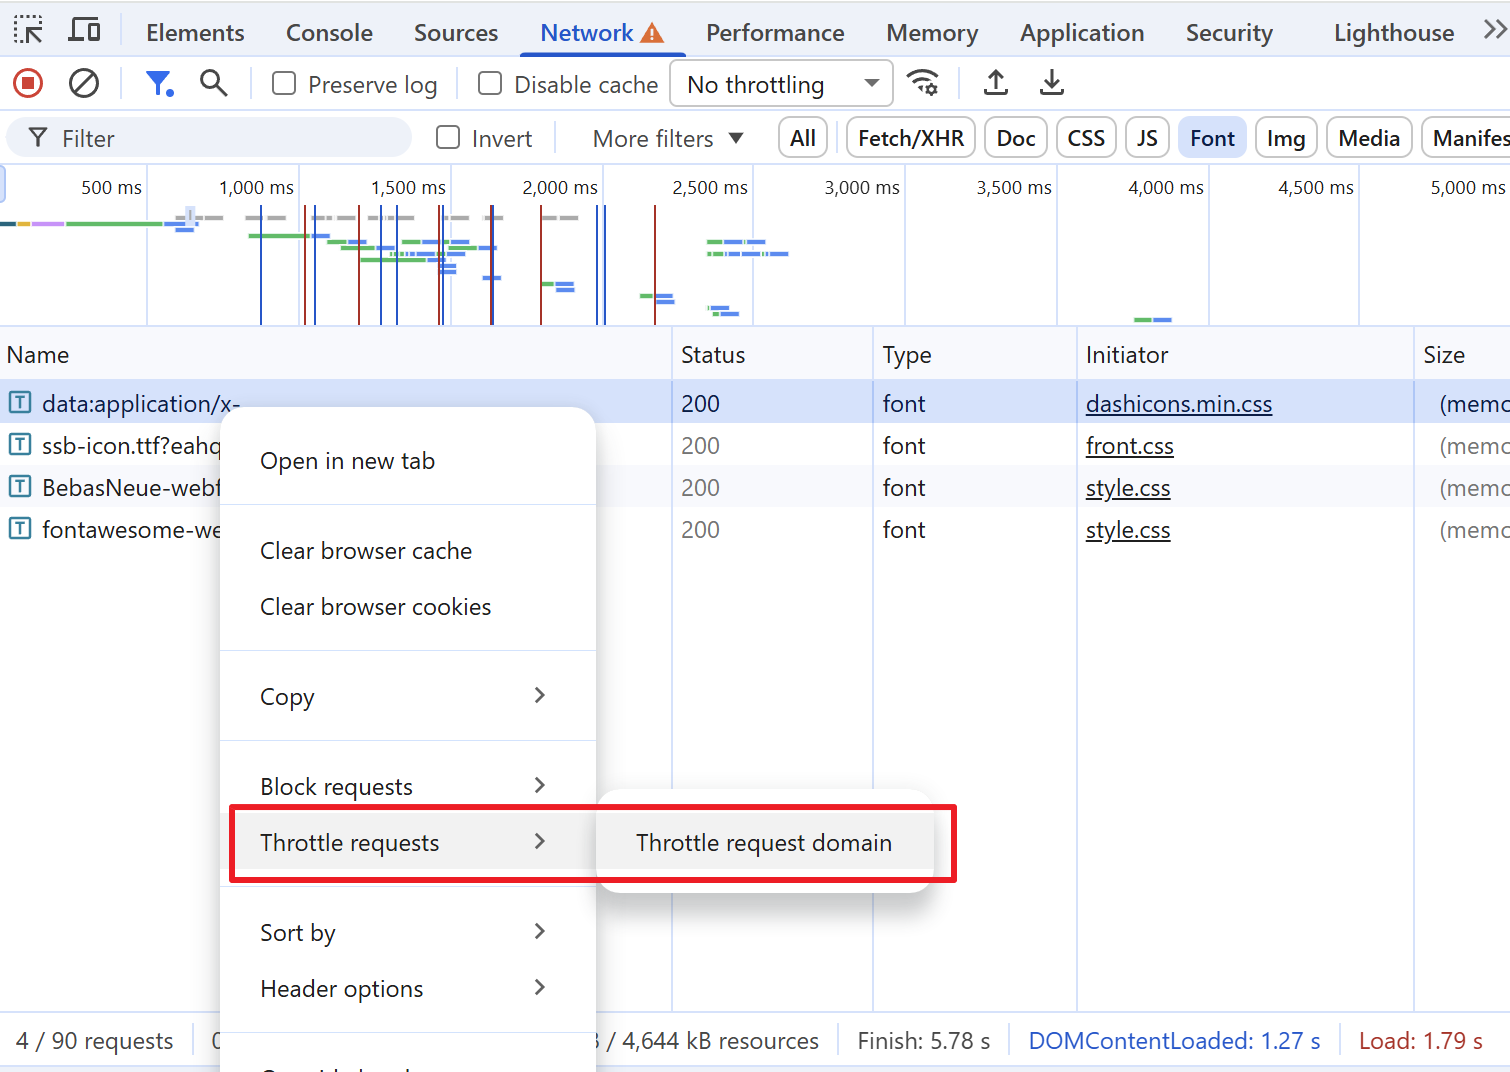Image resolution: width=1510 pixels, height=1072 pixels.
Task: Export HAR file with download icon
Action: coord(1051,84)
